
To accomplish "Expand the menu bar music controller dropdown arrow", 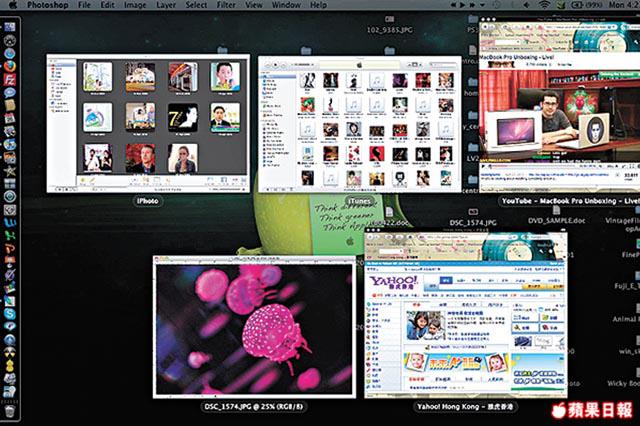I will point(483,5).
